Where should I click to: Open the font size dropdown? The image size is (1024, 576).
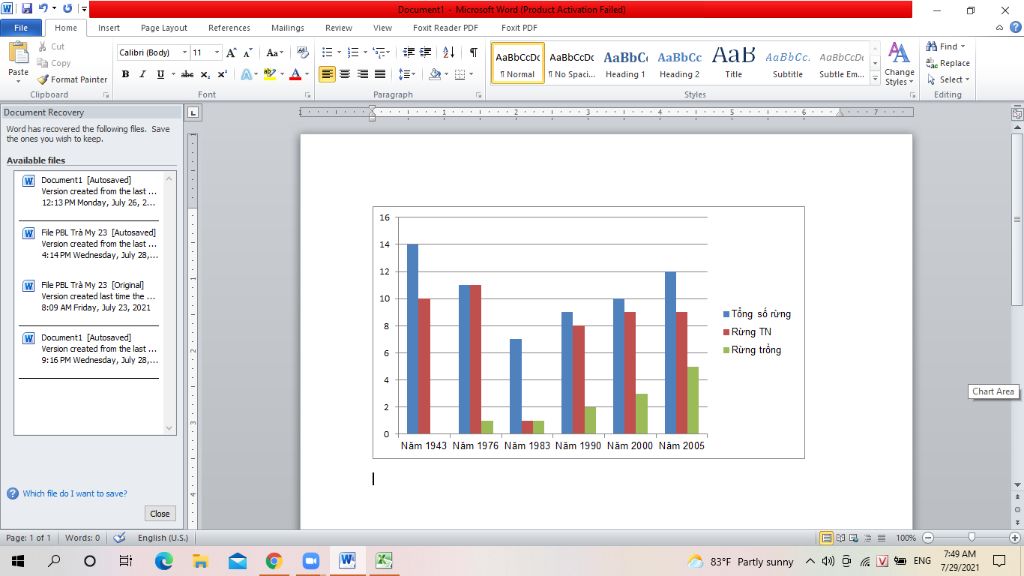[x=217, y=52]
